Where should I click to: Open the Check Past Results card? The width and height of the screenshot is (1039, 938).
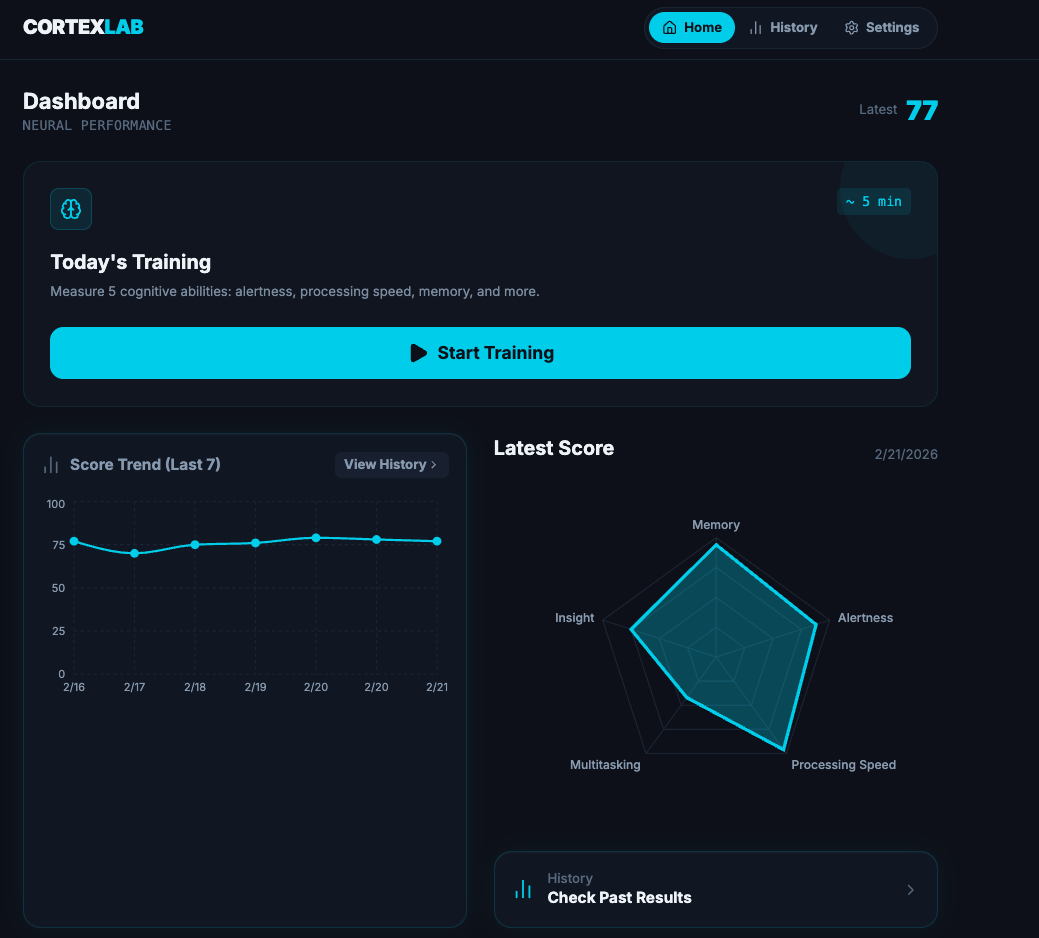pos(715,889)
